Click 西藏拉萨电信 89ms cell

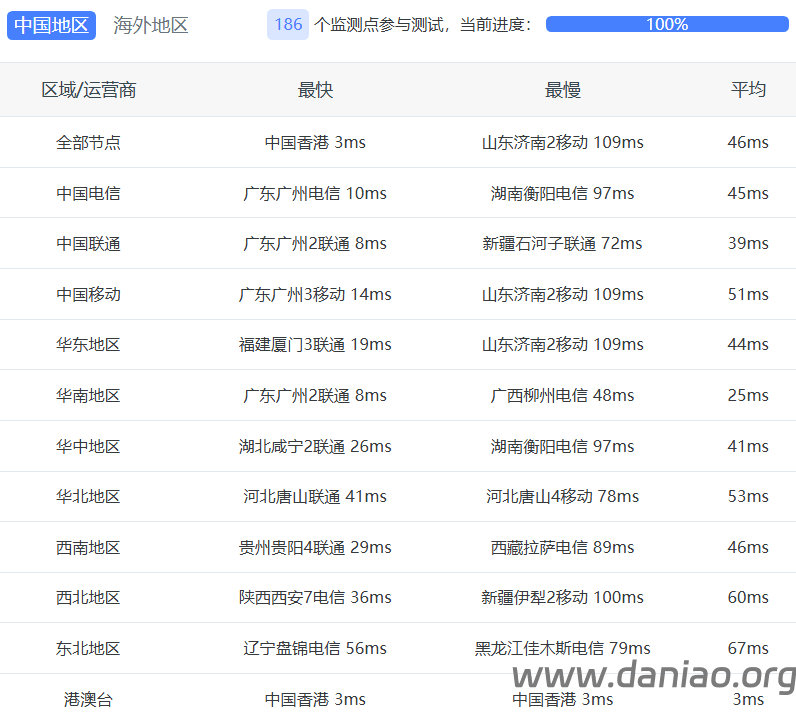point(562,547)
